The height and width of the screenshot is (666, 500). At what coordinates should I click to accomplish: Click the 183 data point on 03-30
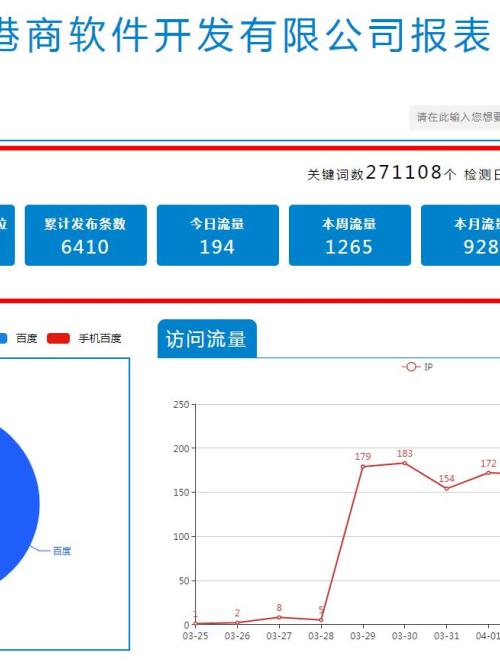point(405,463)
